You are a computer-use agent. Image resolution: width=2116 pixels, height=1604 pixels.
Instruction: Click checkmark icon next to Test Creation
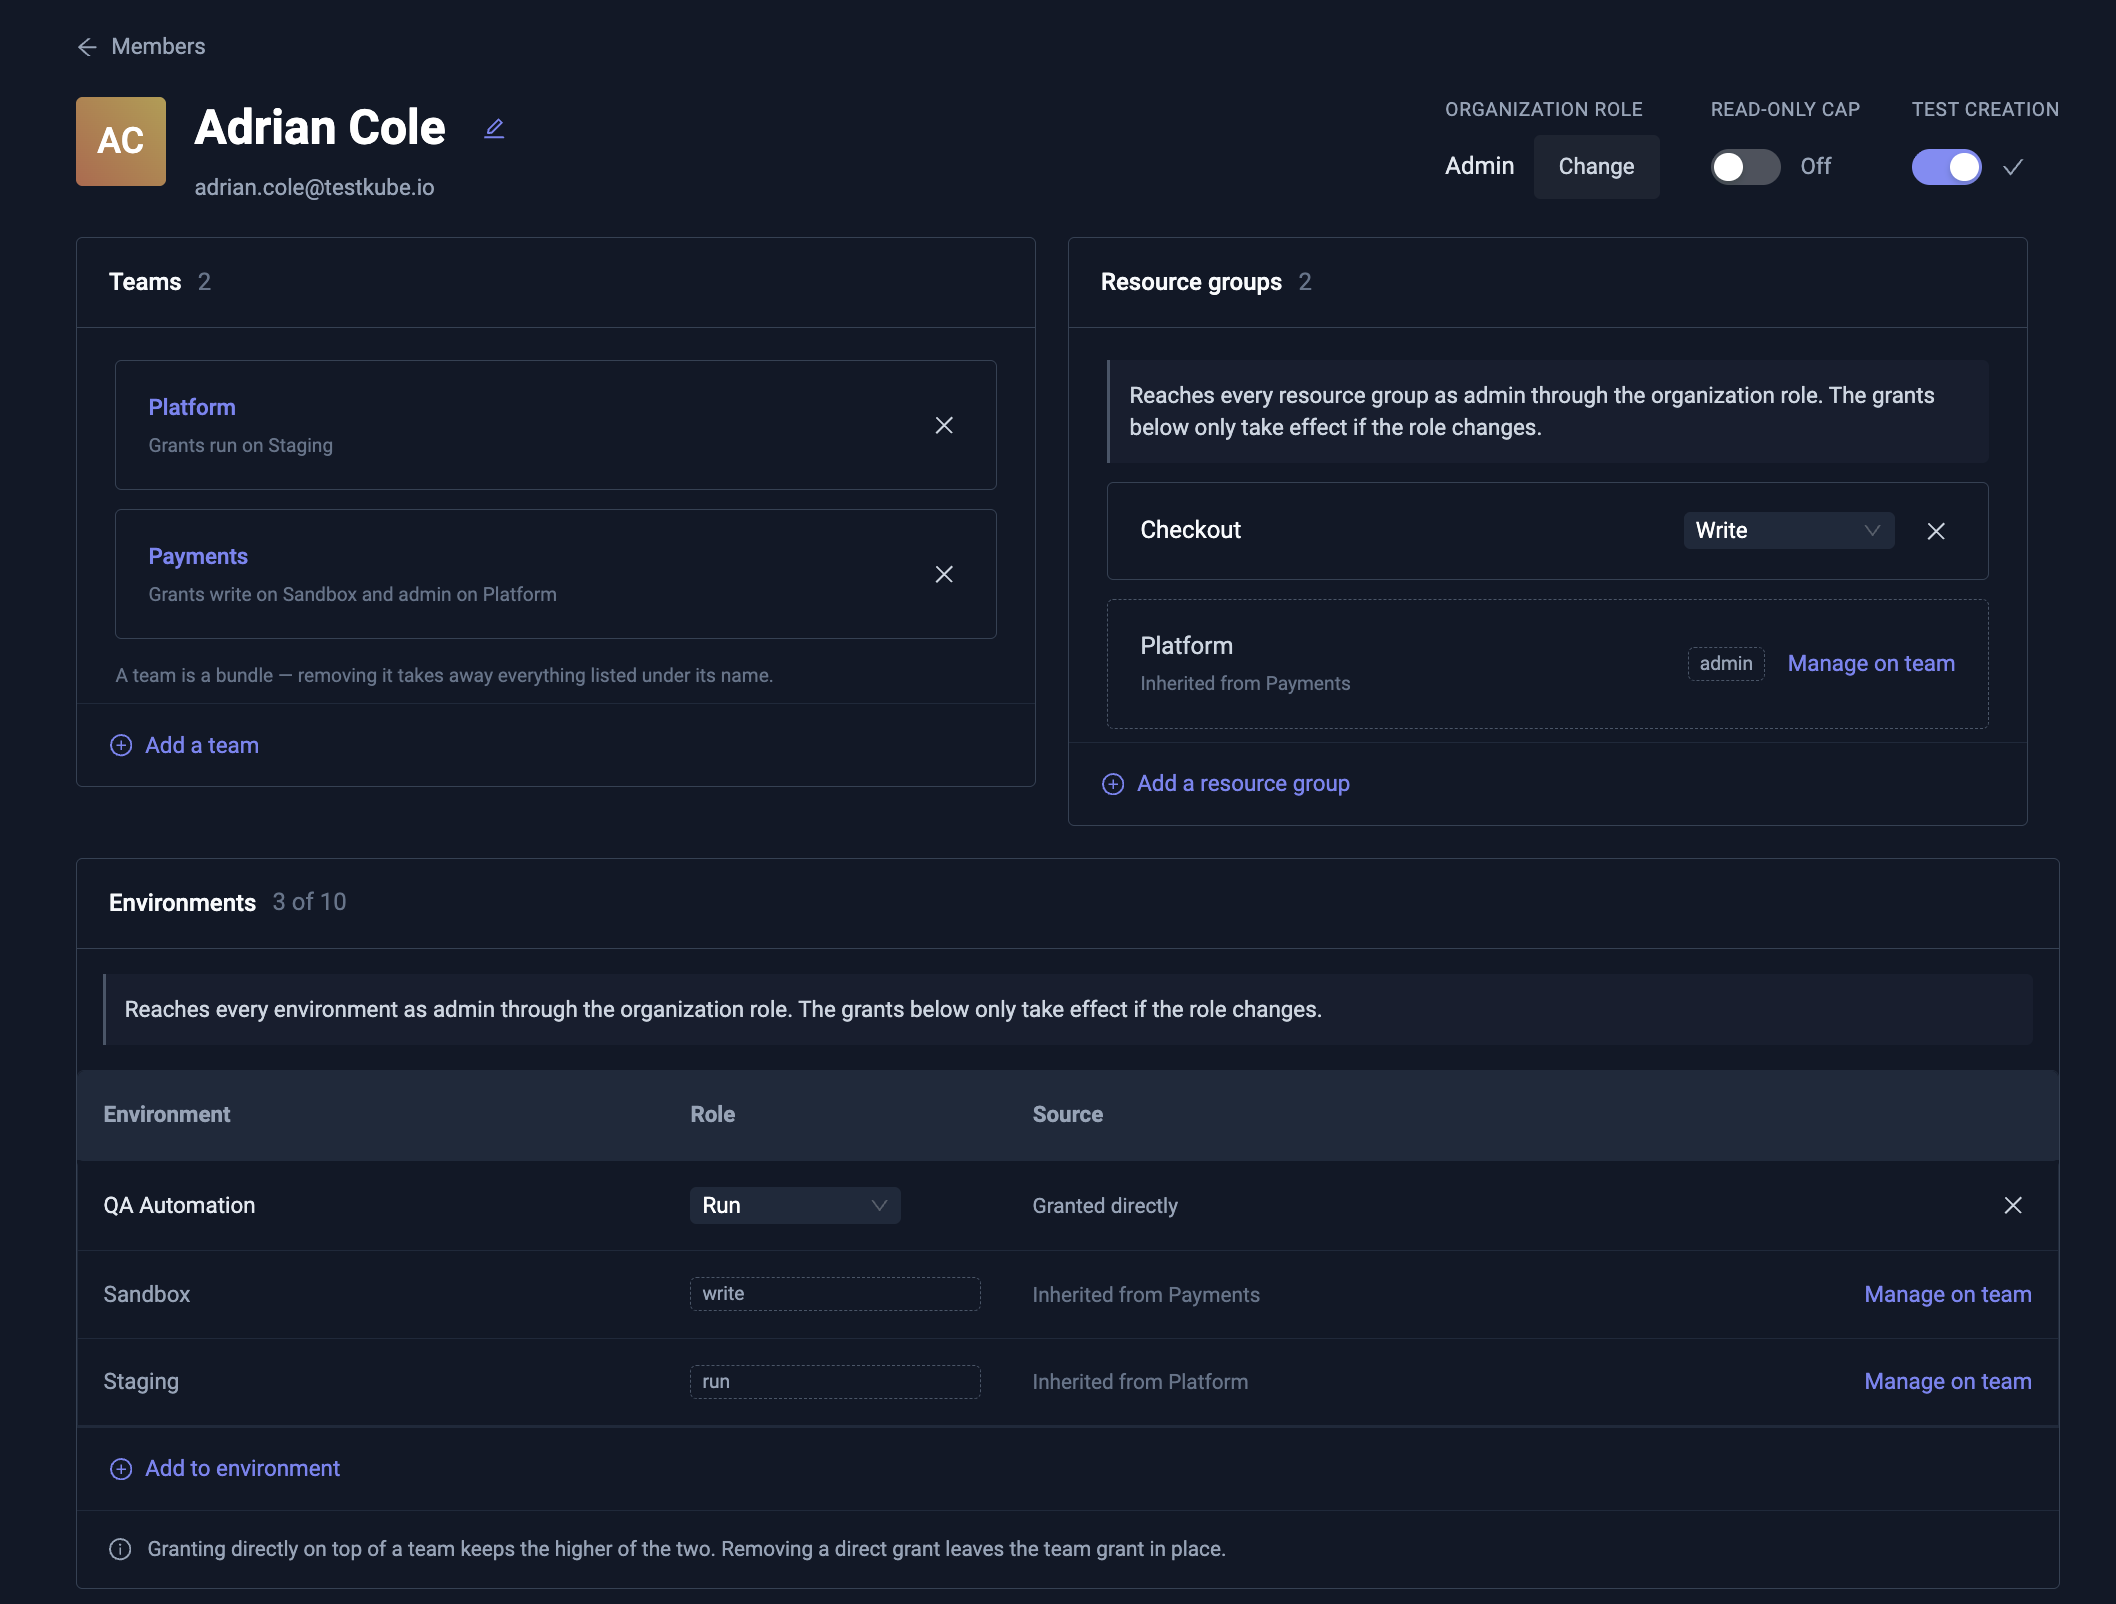2013,167
